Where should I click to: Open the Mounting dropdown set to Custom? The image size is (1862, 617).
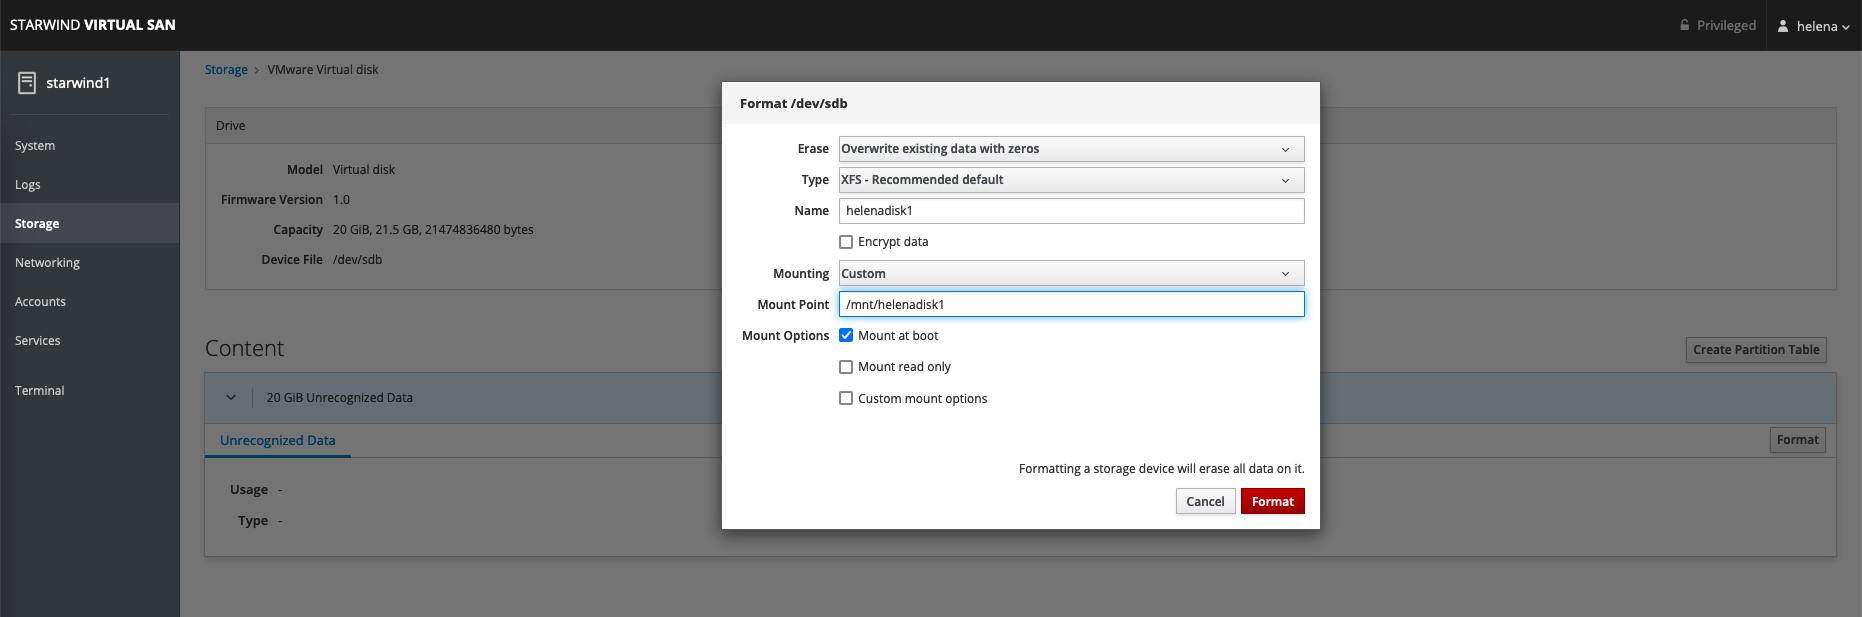(x=1071, y=274)
